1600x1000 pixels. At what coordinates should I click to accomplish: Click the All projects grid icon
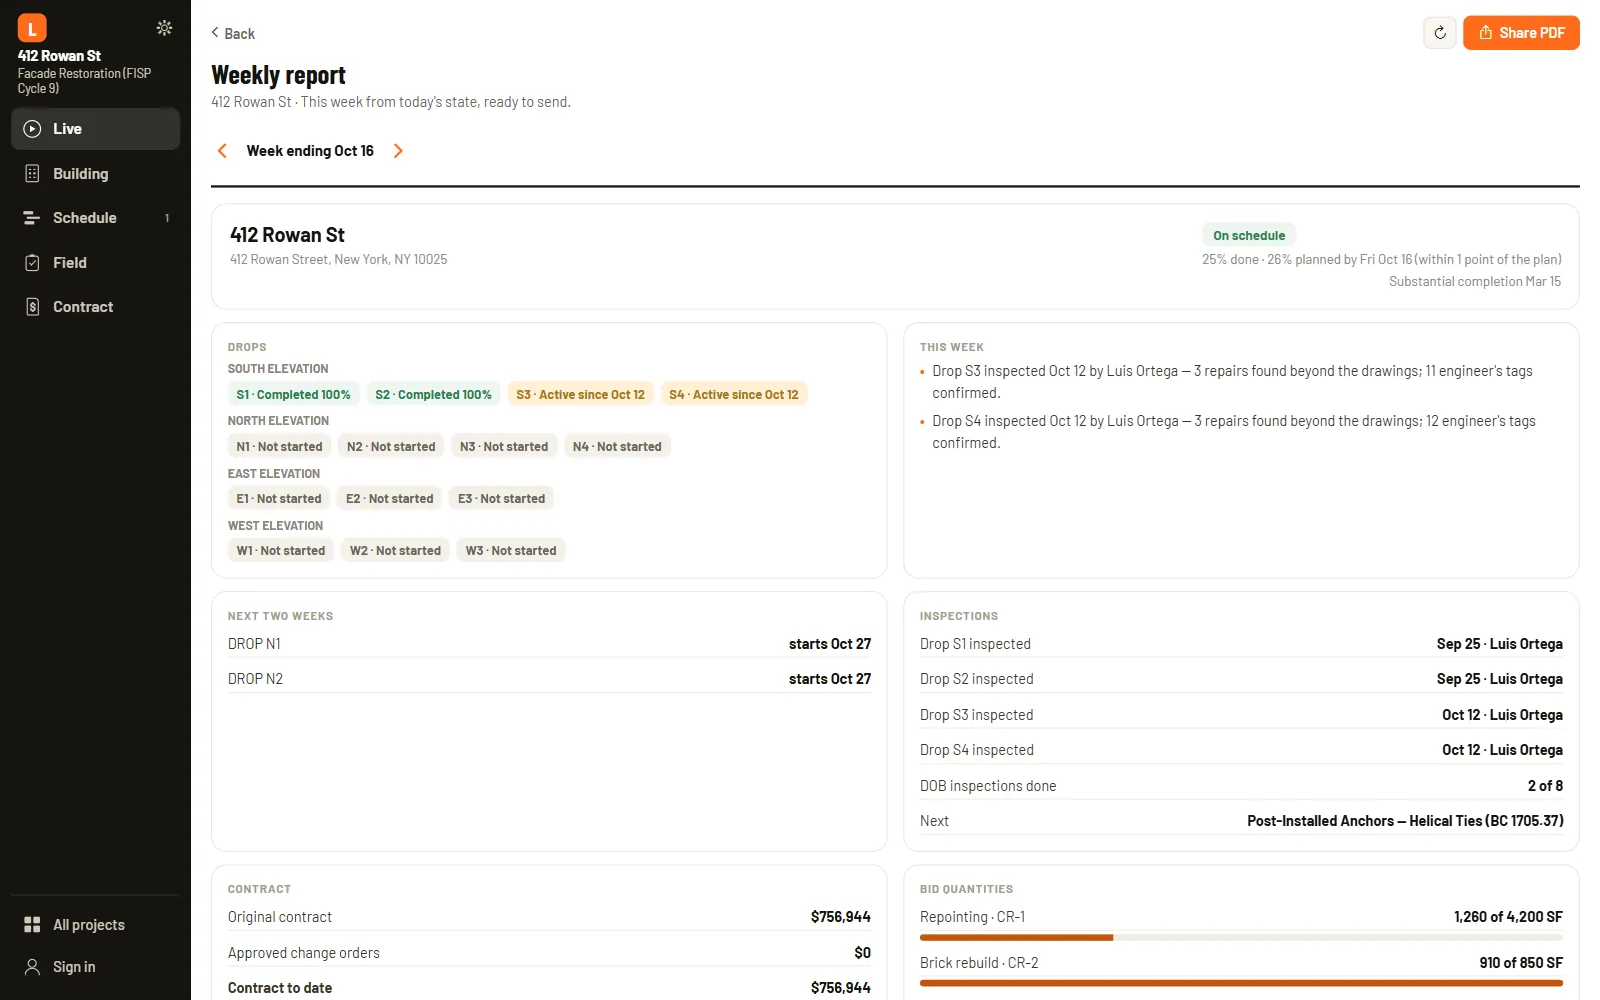click(32, 925)
